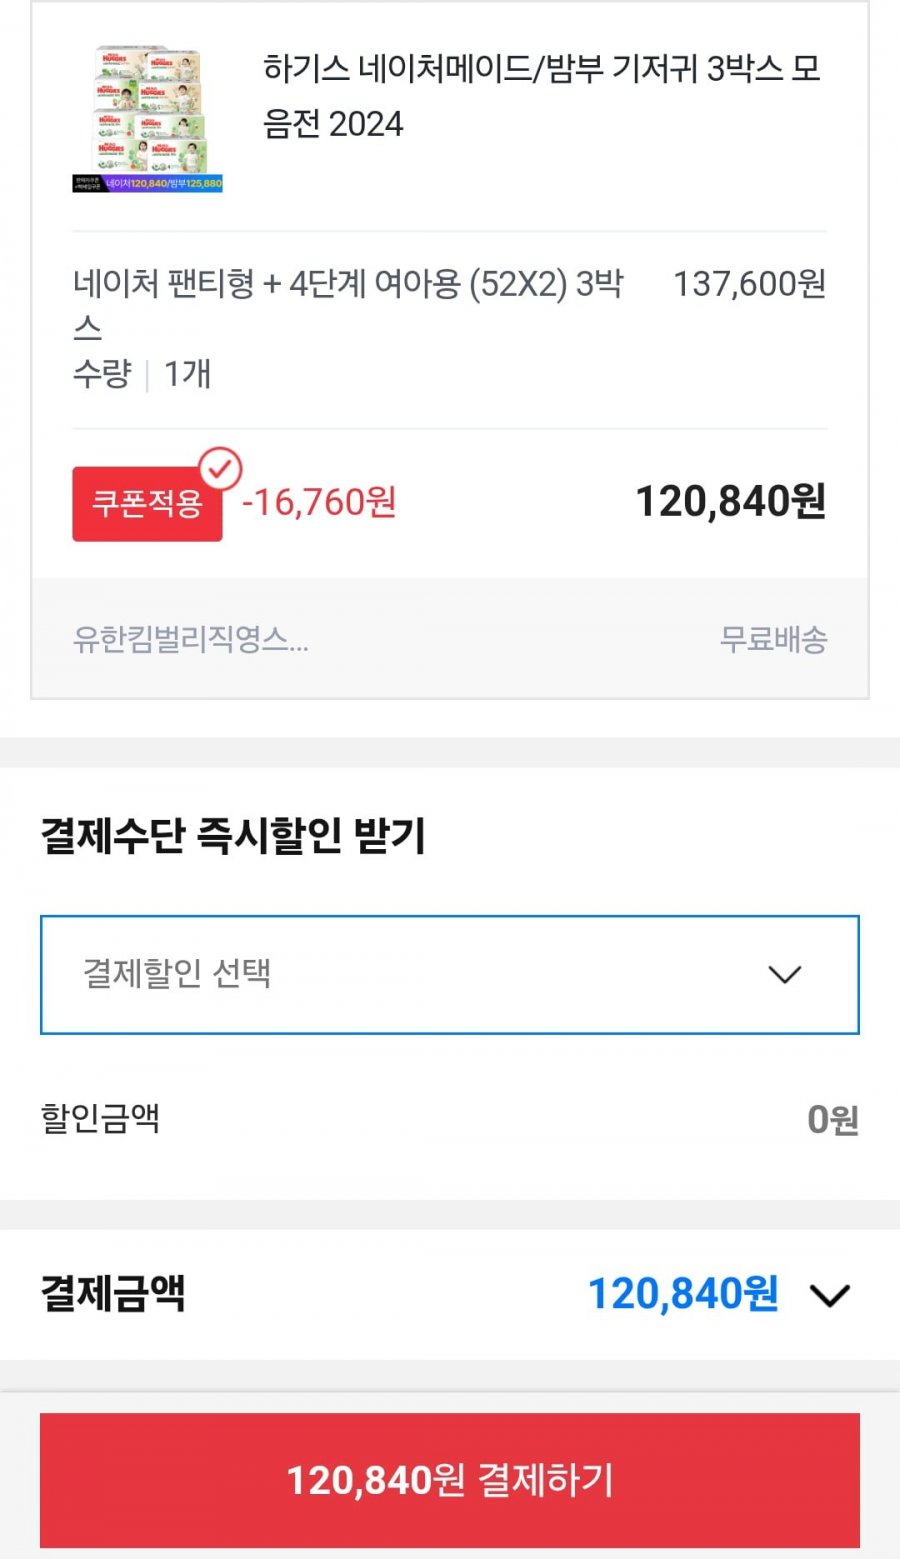Tap the blue 120,840원 payment amount
The height and width of the screenshot is (1559, 900).
[682, 1294]
